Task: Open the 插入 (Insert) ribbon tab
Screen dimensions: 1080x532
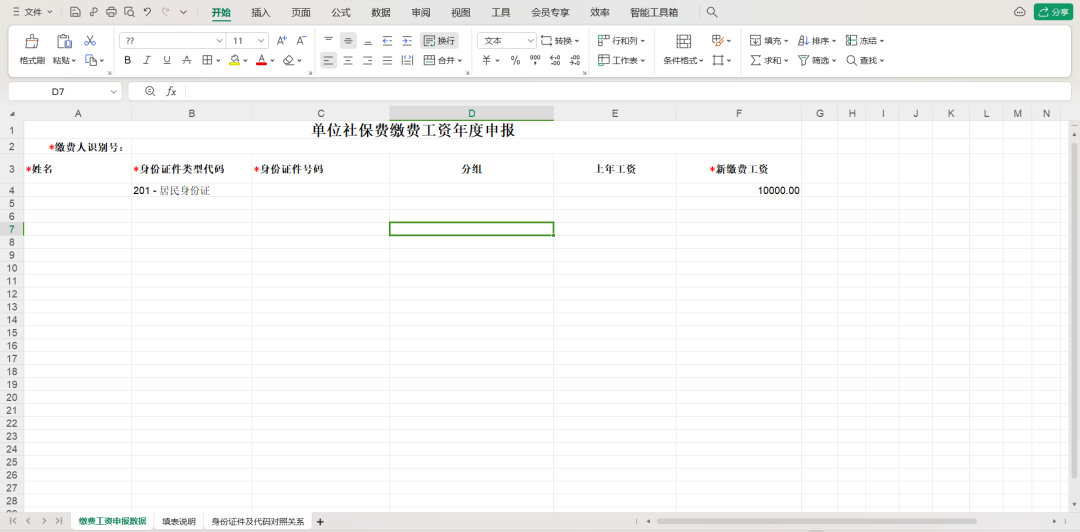Action: coord(260,12)
